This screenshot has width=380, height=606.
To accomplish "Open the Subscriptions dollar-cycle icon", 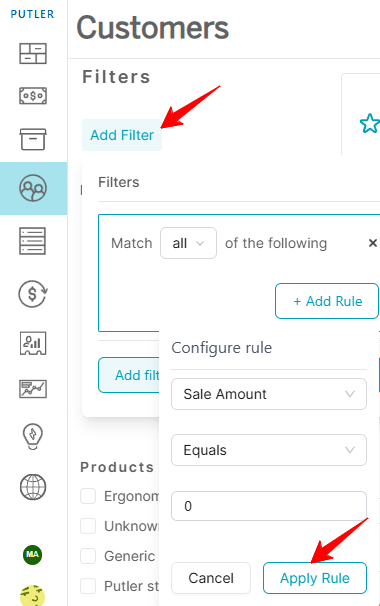I will pyautogui.click(x=33, y=294).
